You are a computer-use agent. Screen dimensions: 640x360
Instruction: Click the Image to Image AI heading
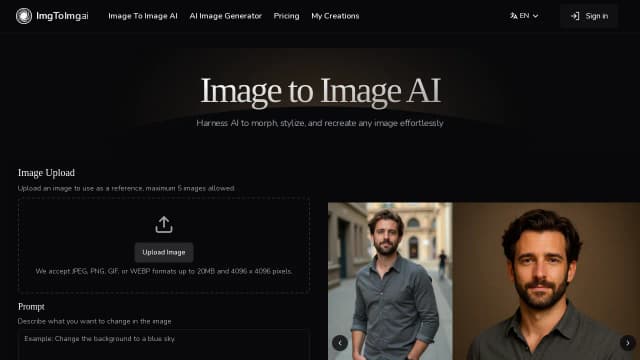click(x=320, y=91)
